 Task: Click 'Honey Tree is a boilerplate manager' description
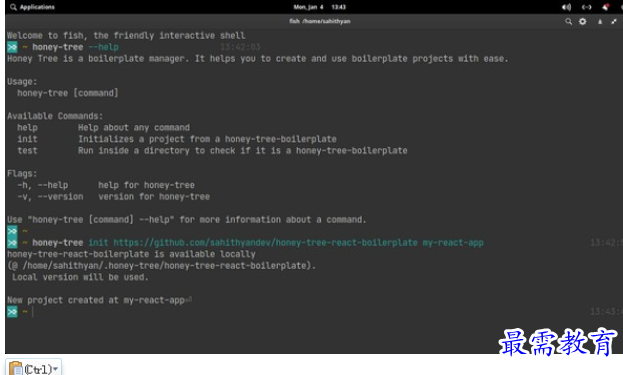[257, 59]
